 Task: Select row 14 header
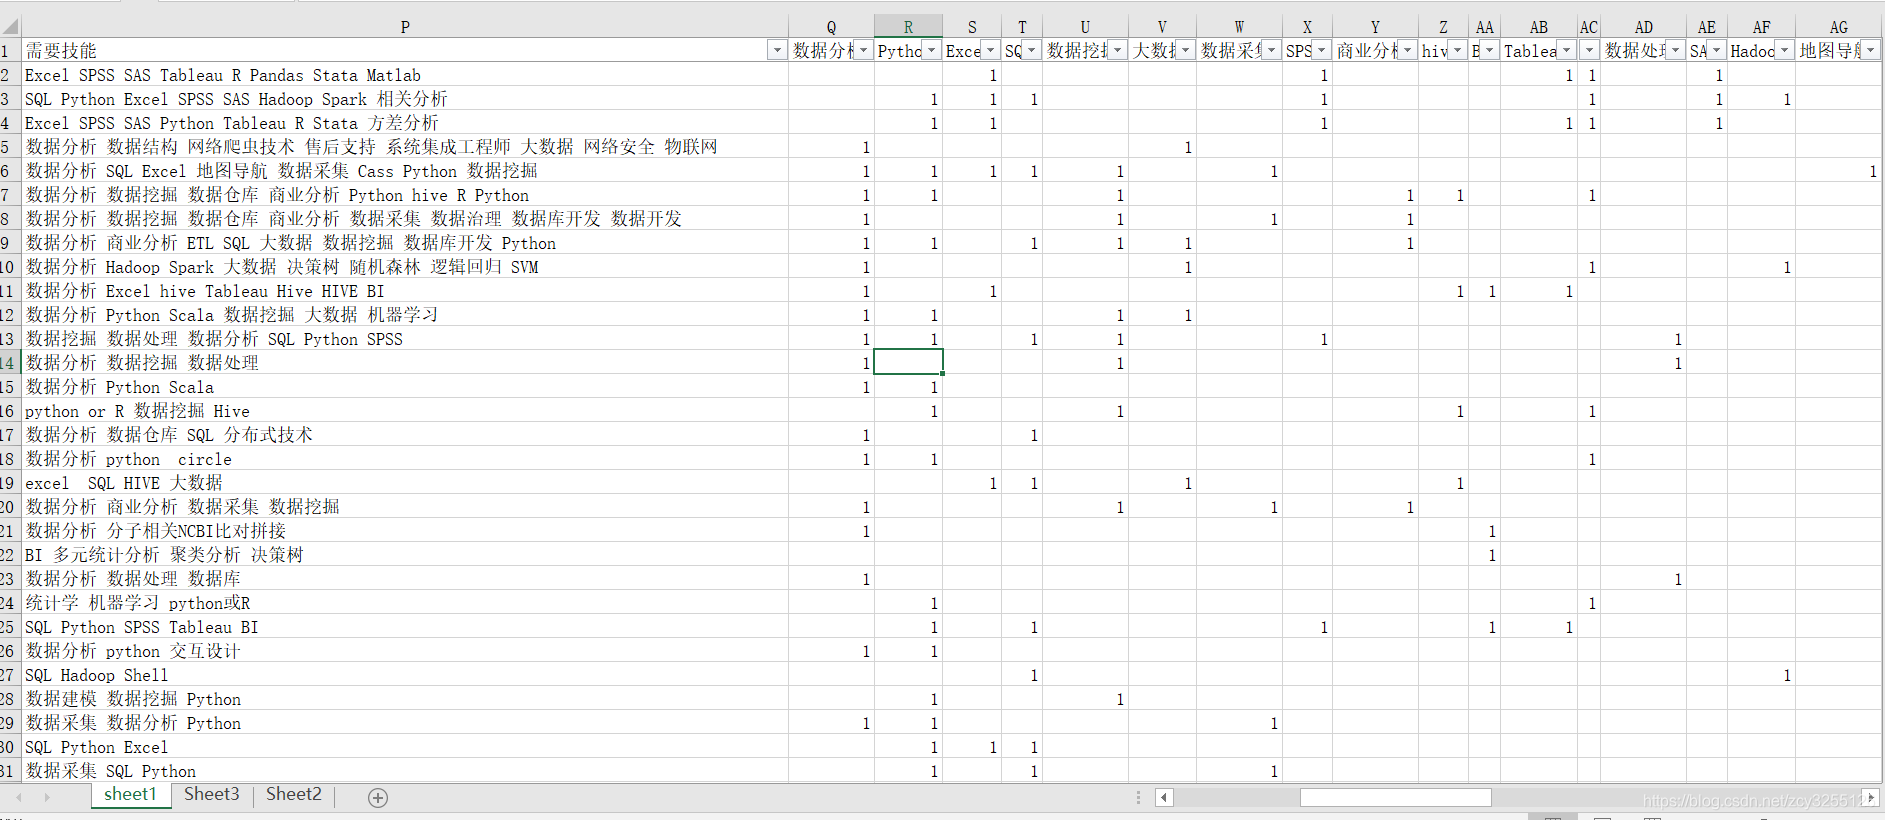point(9,362)
